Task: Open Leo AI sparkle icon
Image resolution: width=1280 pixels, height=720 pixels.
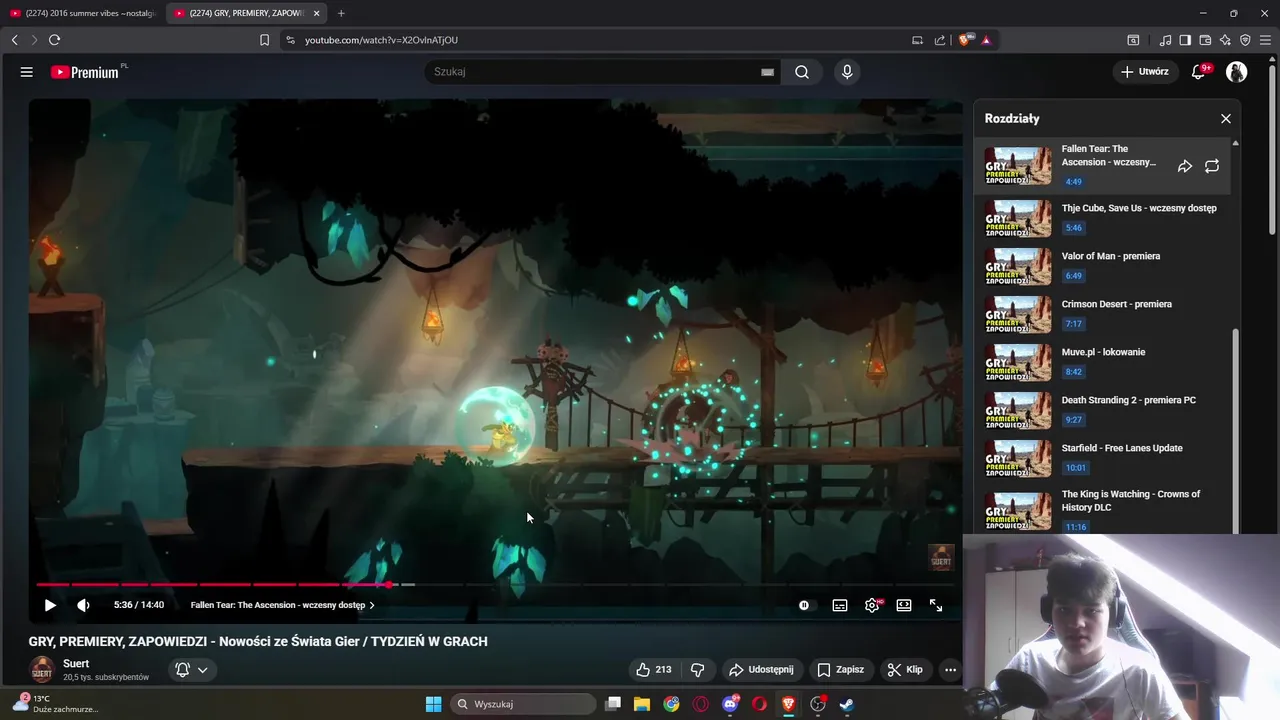Action: (1225, 40)
